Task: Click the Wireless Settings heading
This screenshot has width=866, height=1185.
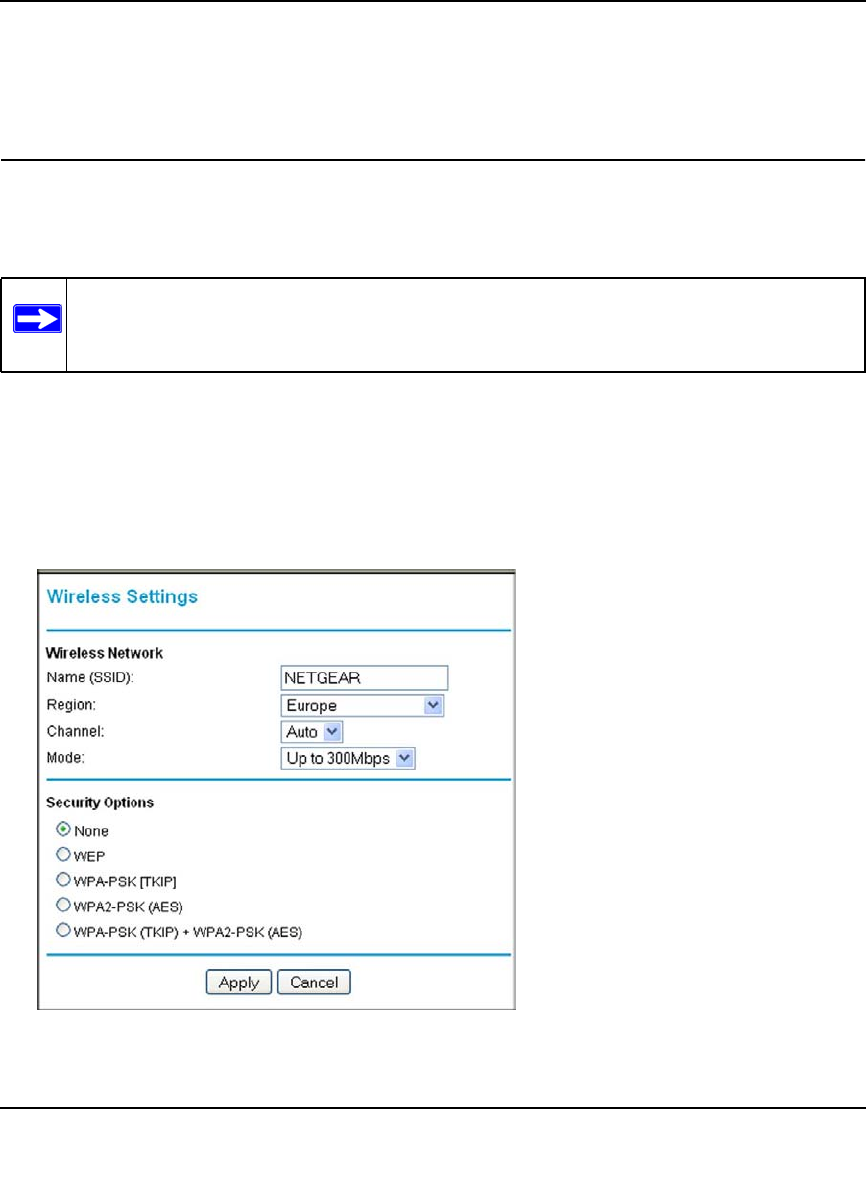Action: pyautogui.click(x=122, y=596)
